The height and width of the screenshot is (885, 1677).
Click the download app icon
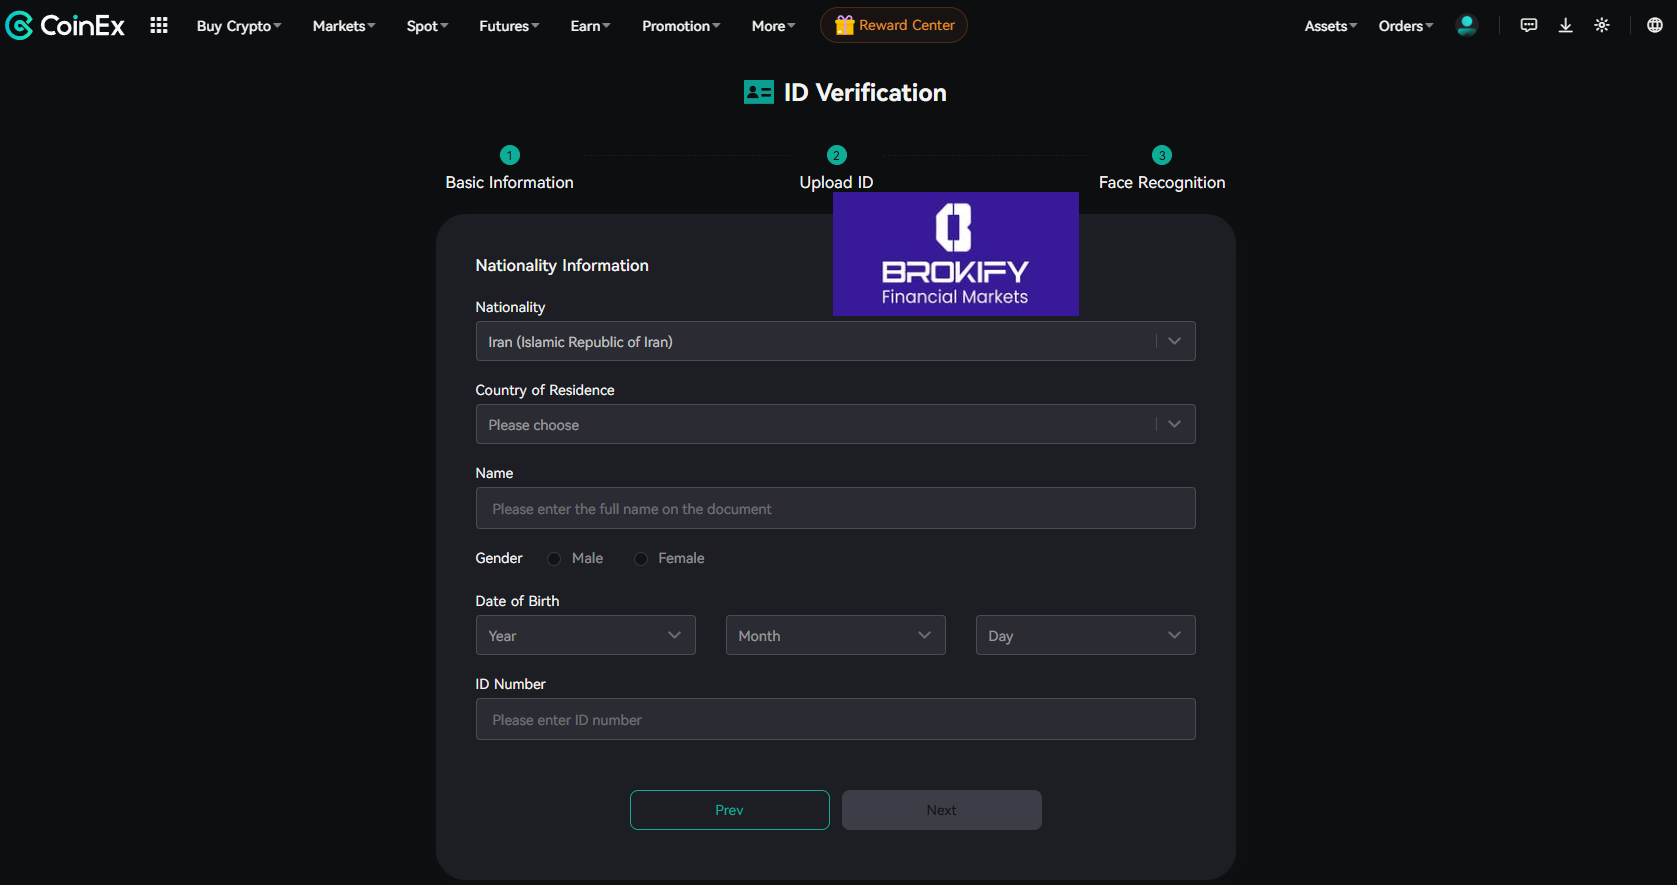[x=1565, y=26]
